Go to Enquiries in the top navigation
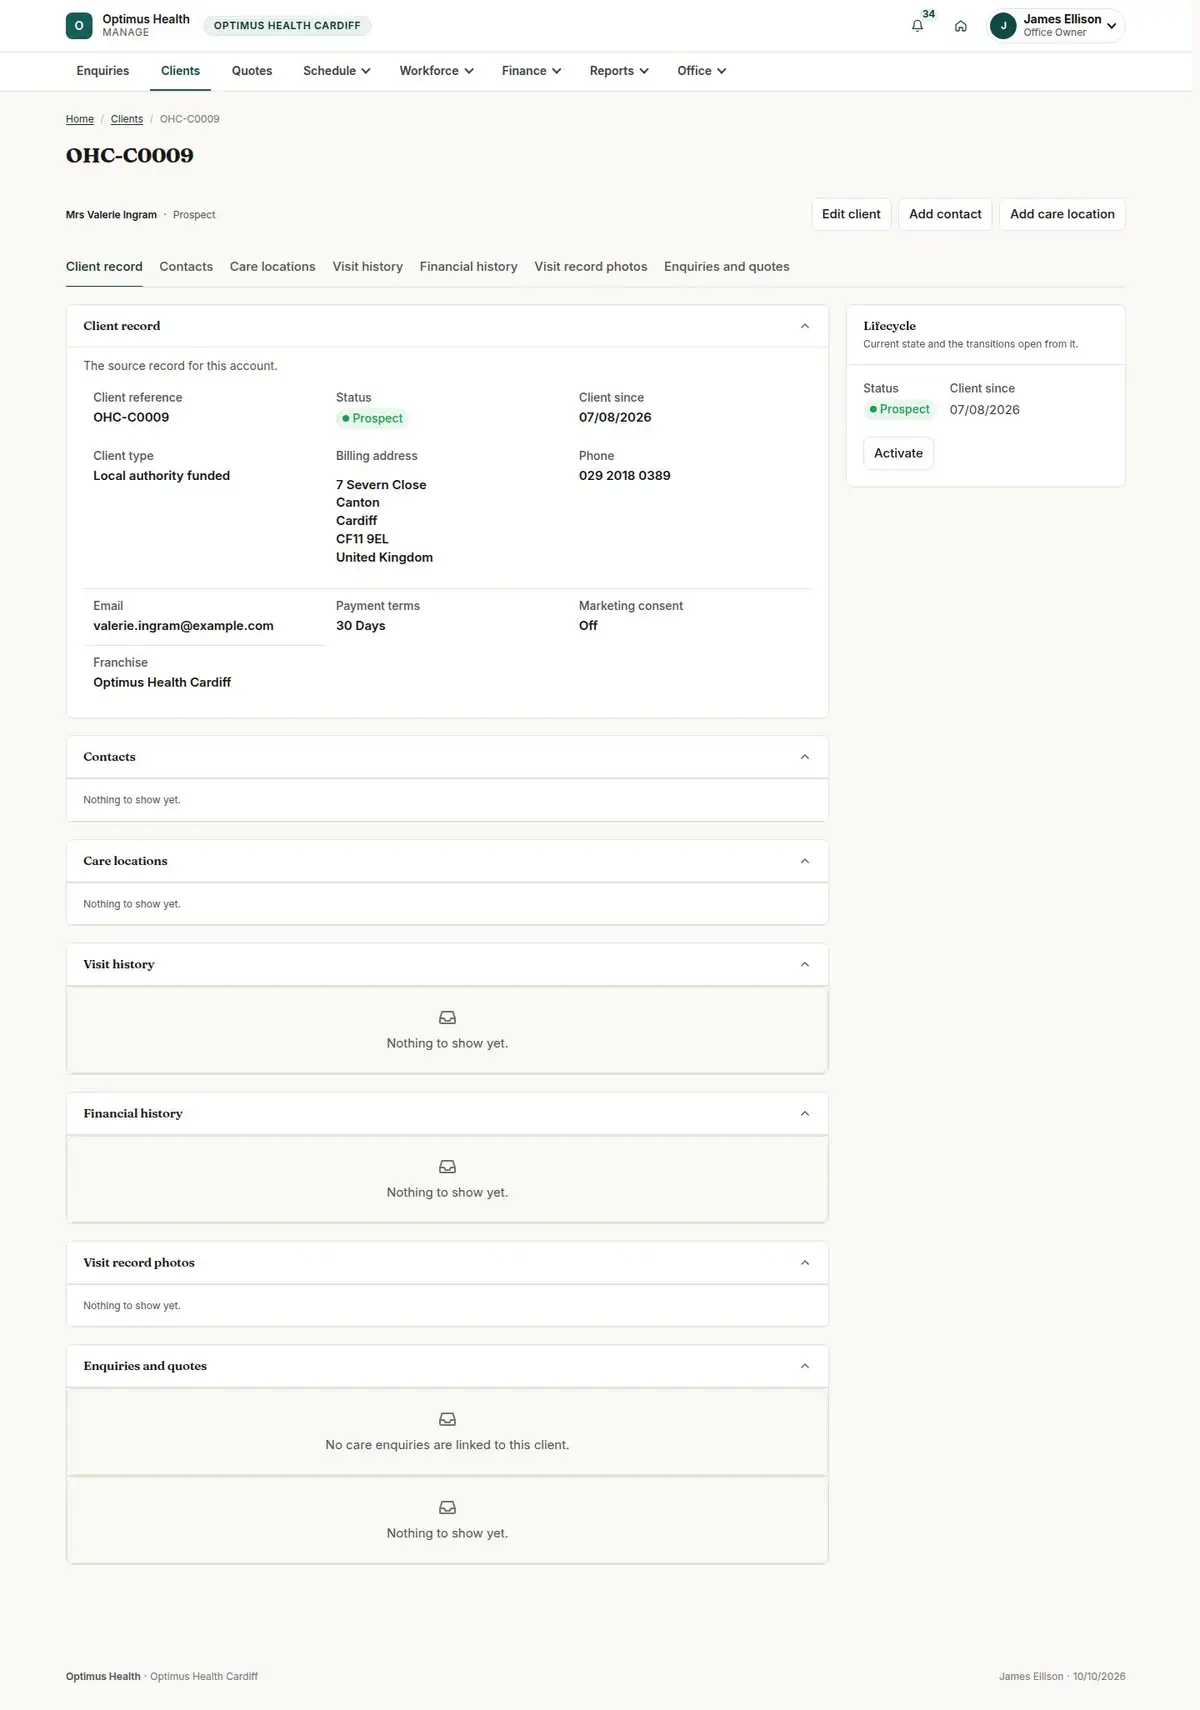The height and width of the screenshot is (1710, 1200). pos(103,71)
